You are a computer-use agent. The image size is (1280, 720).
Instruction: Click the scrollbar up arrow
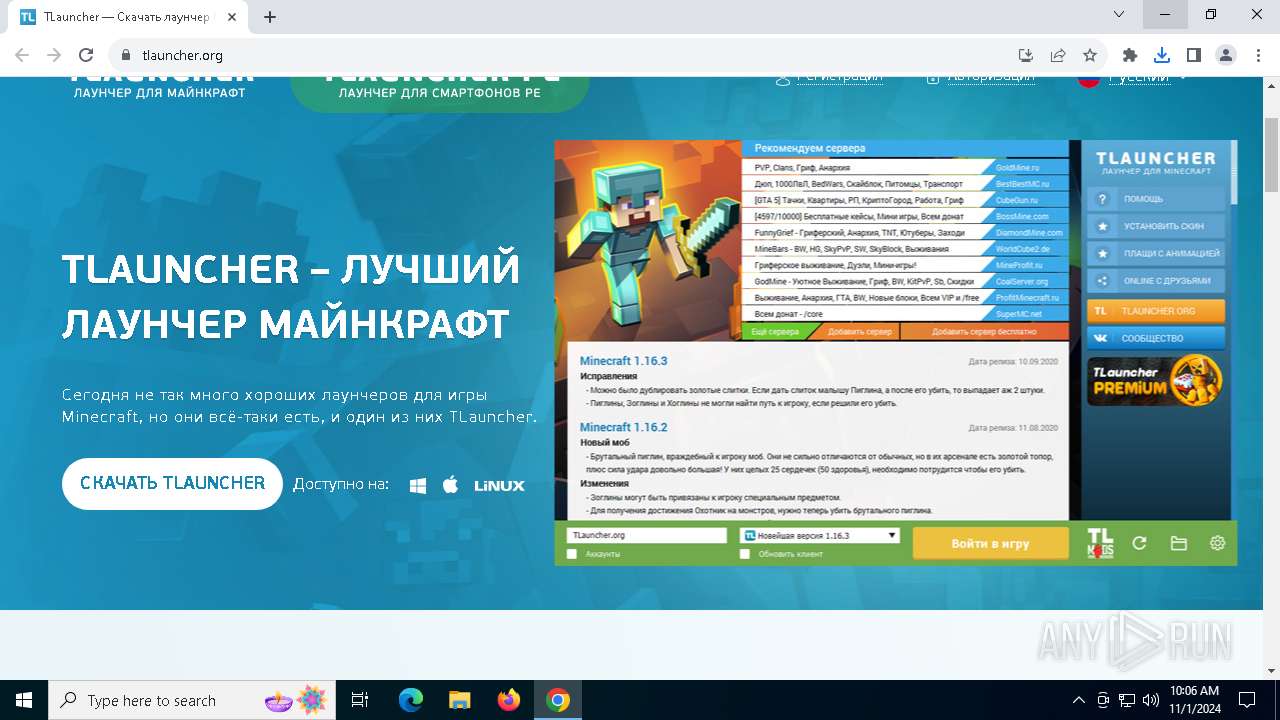pyautogui.click(x=1271, y=86)
